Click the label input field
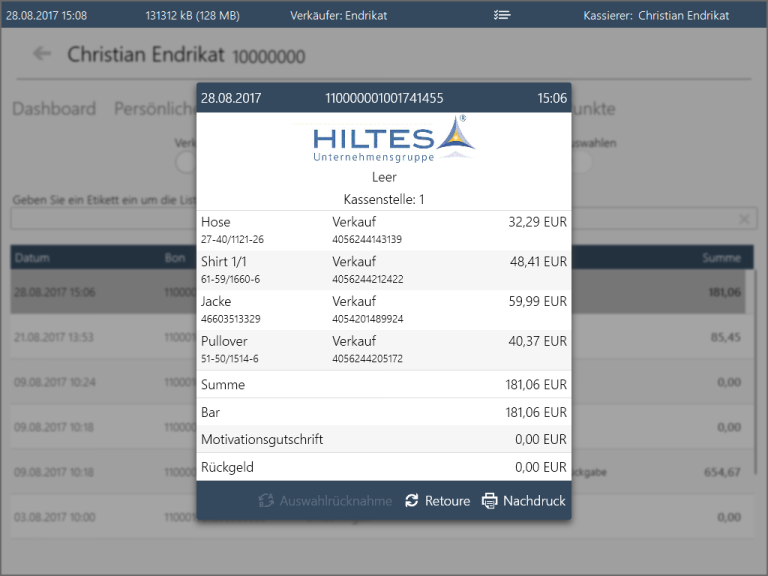The height and width of the screenshot is (576, 768). coord(100,219)
